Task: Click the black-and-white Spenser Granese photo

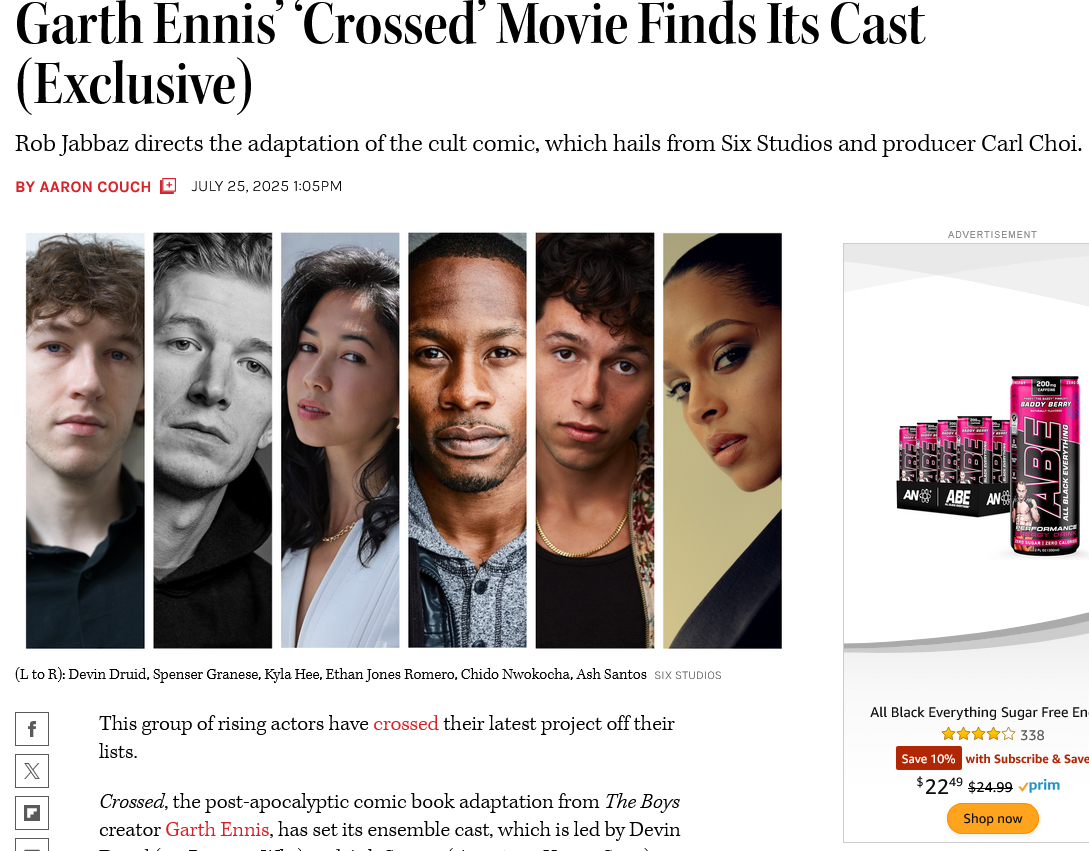Action: point(213,440)
